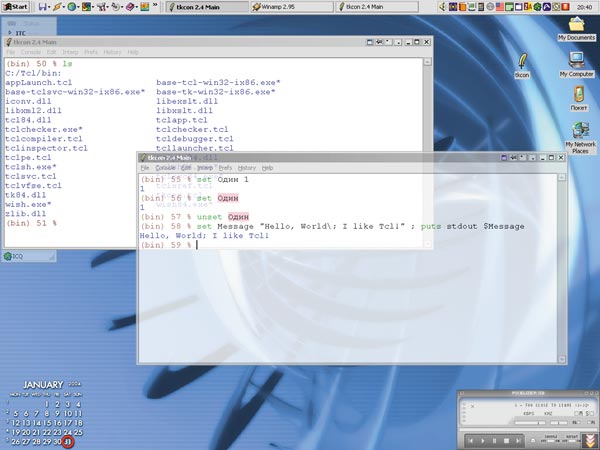
Task: Open My Network Places icon
Action: [576, 134]
